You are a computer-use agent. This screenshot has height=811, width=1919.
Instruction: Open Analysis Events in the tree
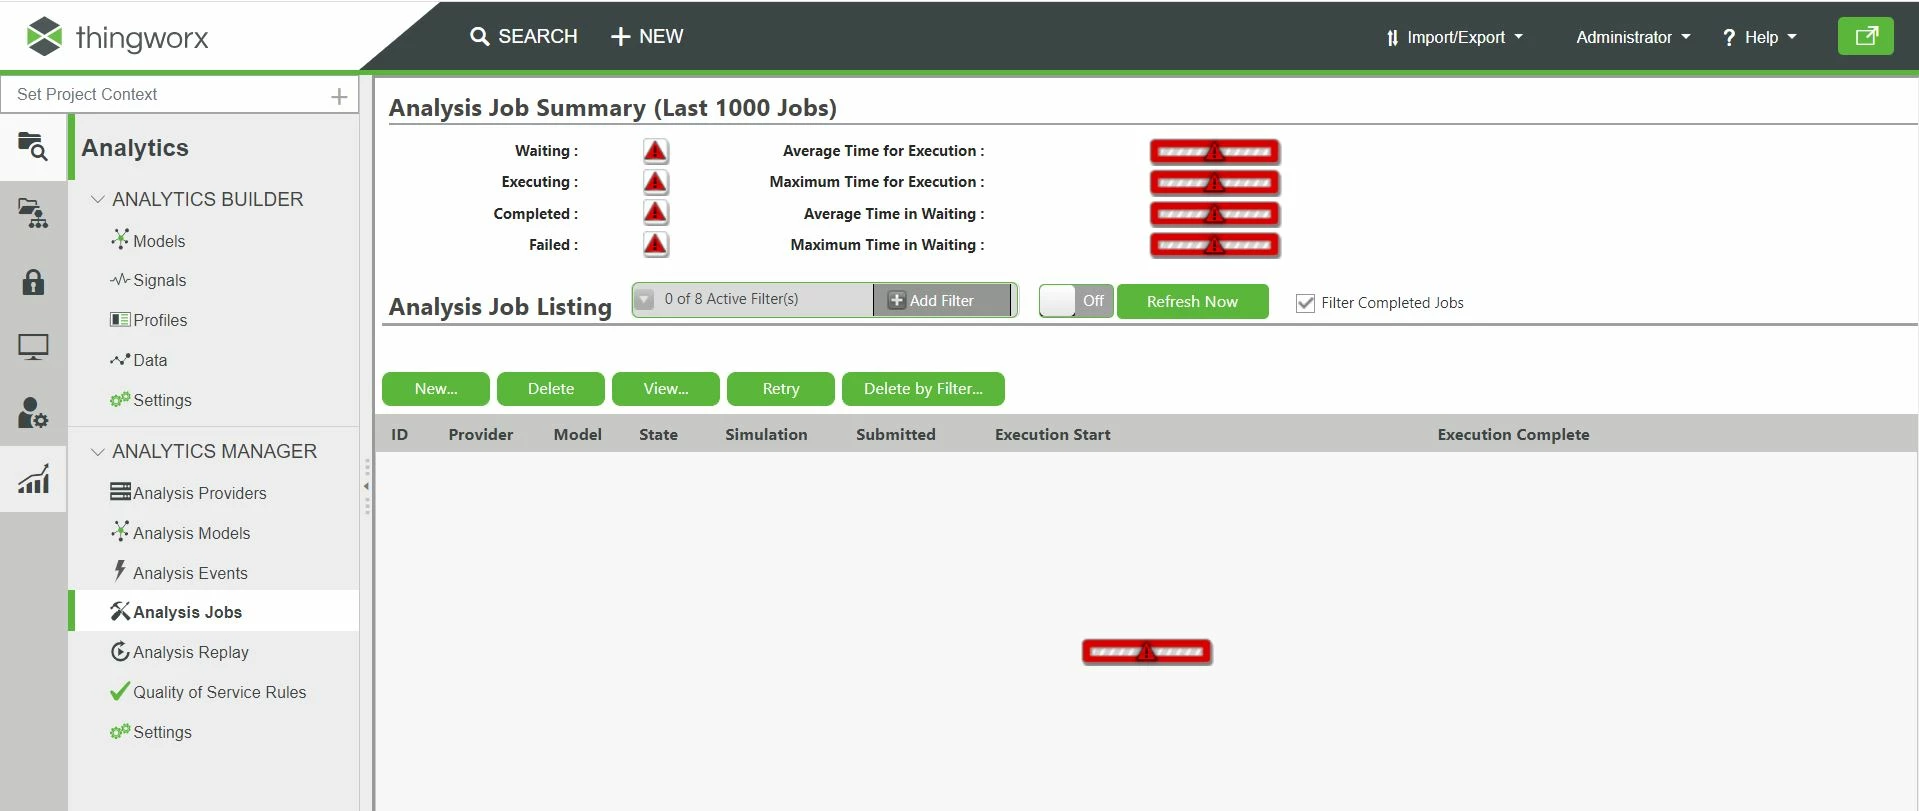coord(190,573)
